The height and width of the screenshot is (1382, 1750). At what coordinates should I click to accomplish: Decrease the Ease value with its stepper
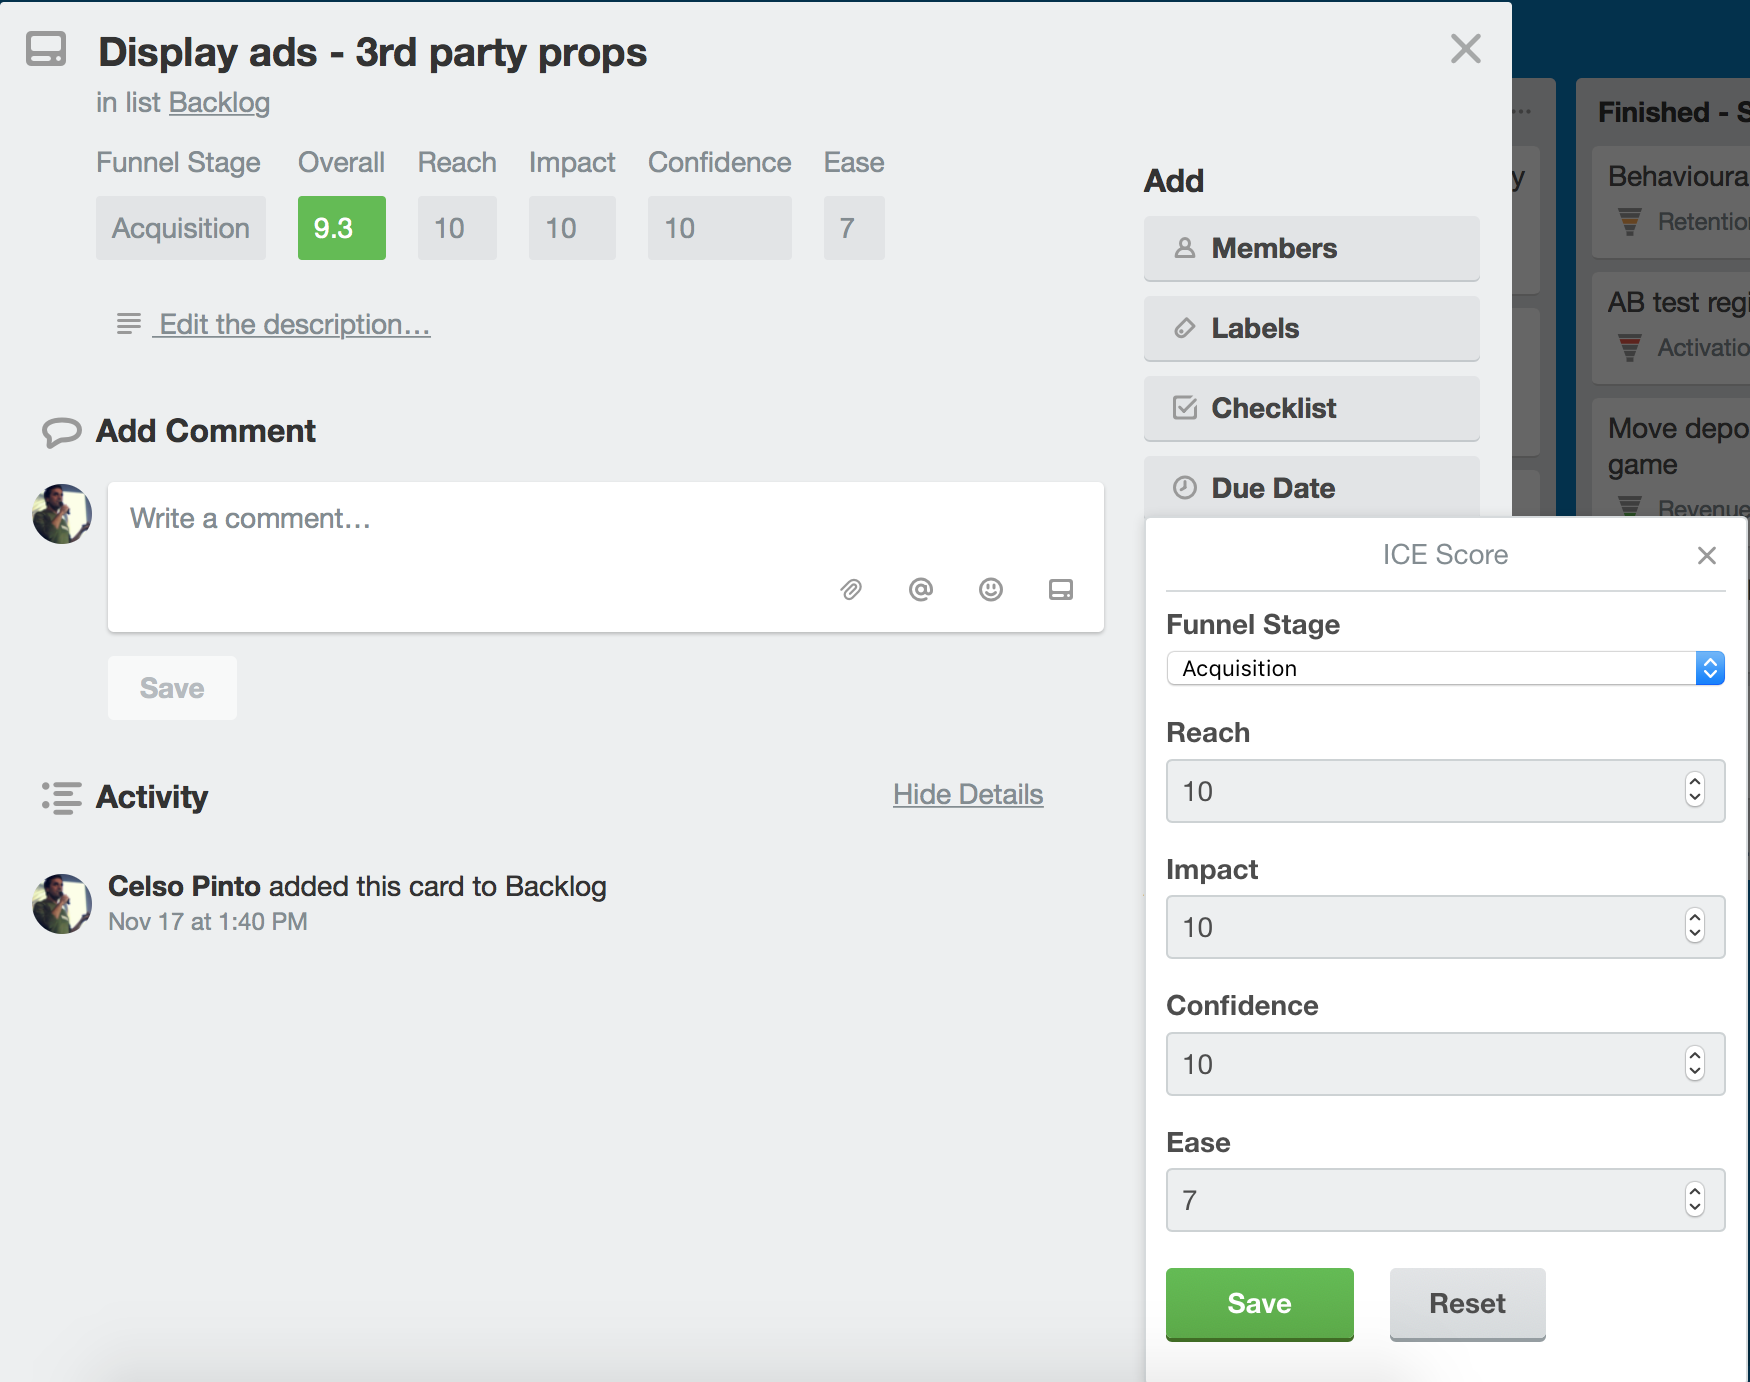[1693, 1208]
